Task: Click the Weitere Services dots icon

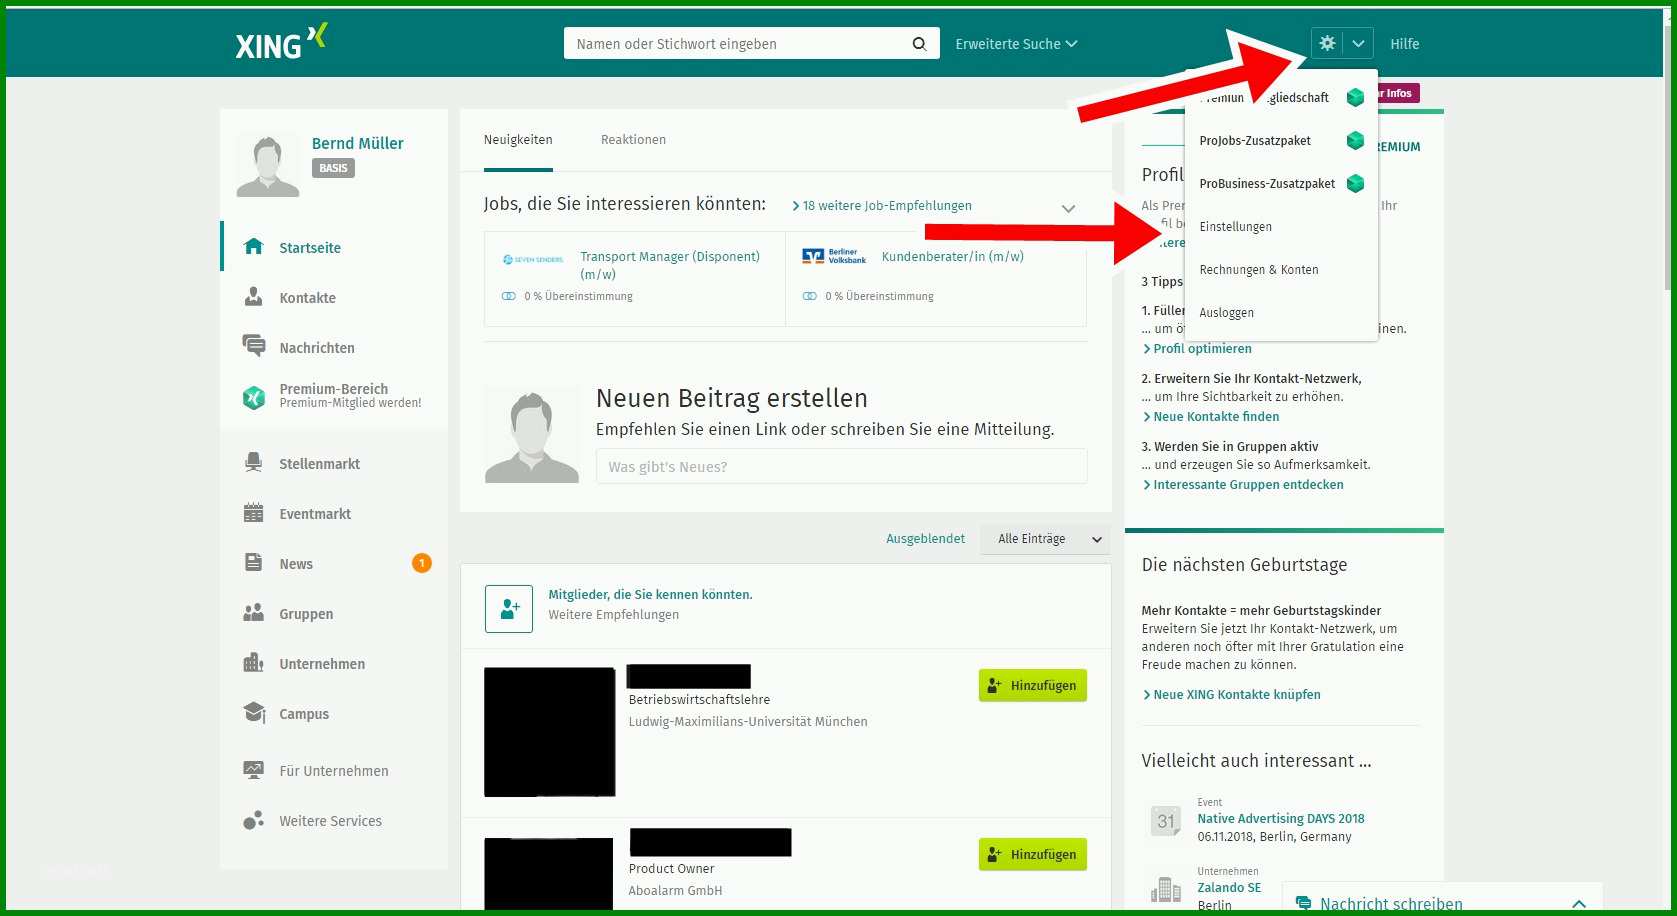Action: 254,820
